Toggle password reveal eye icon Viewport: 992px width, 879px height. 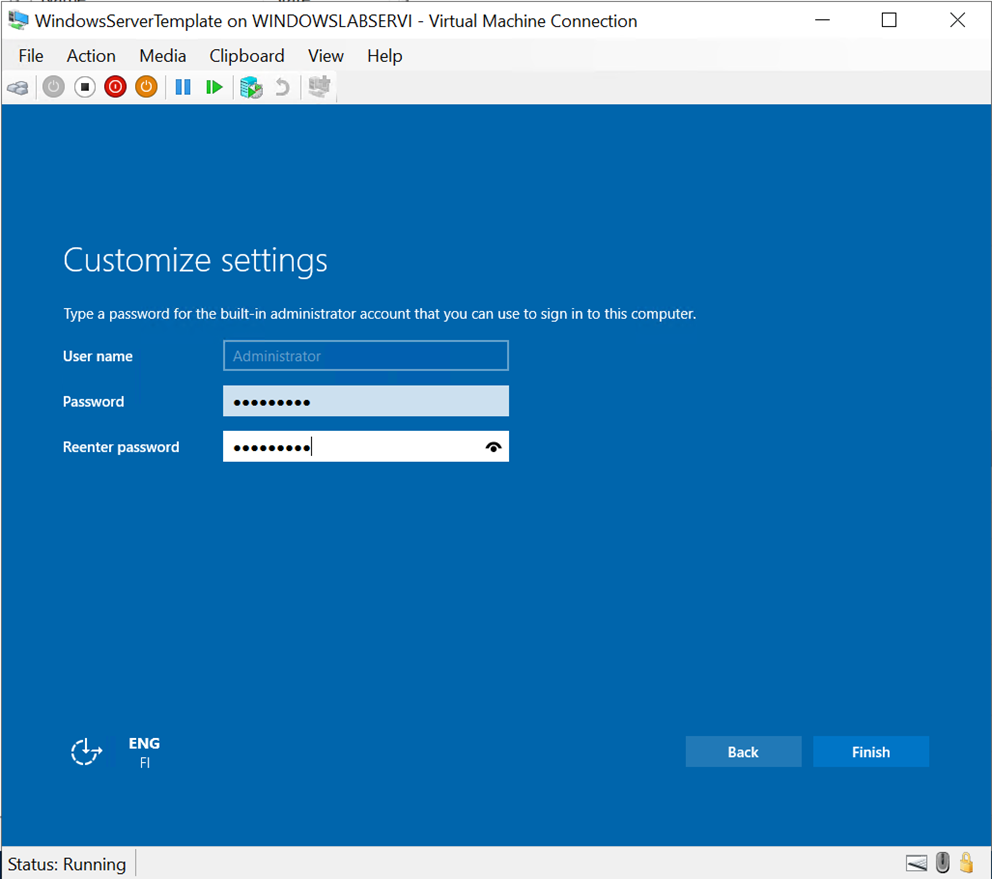493,447
